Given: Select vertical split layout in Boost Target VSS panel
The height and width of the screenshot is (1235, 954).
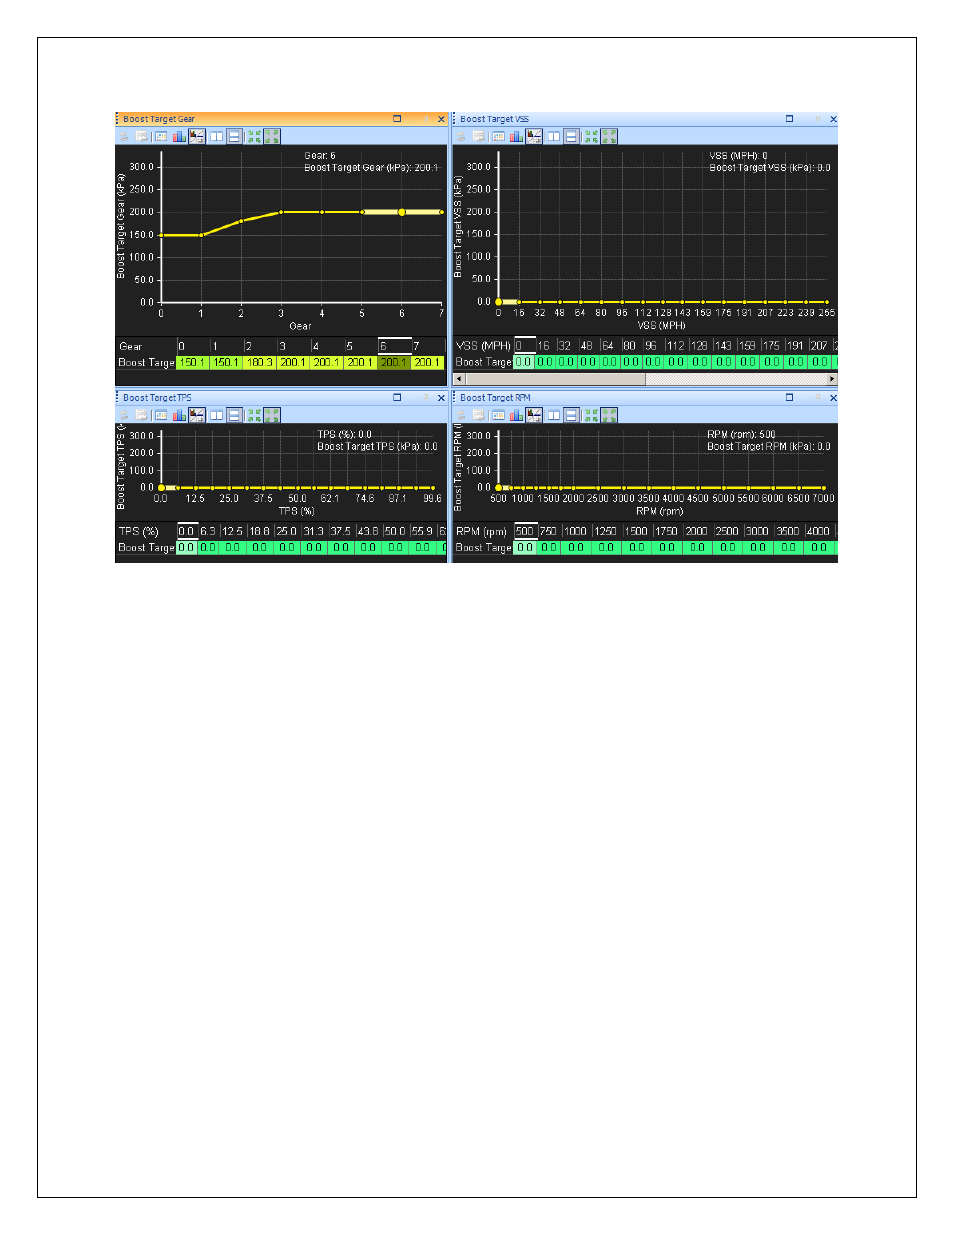Looking at the screenshot, I should coord(553,136).
